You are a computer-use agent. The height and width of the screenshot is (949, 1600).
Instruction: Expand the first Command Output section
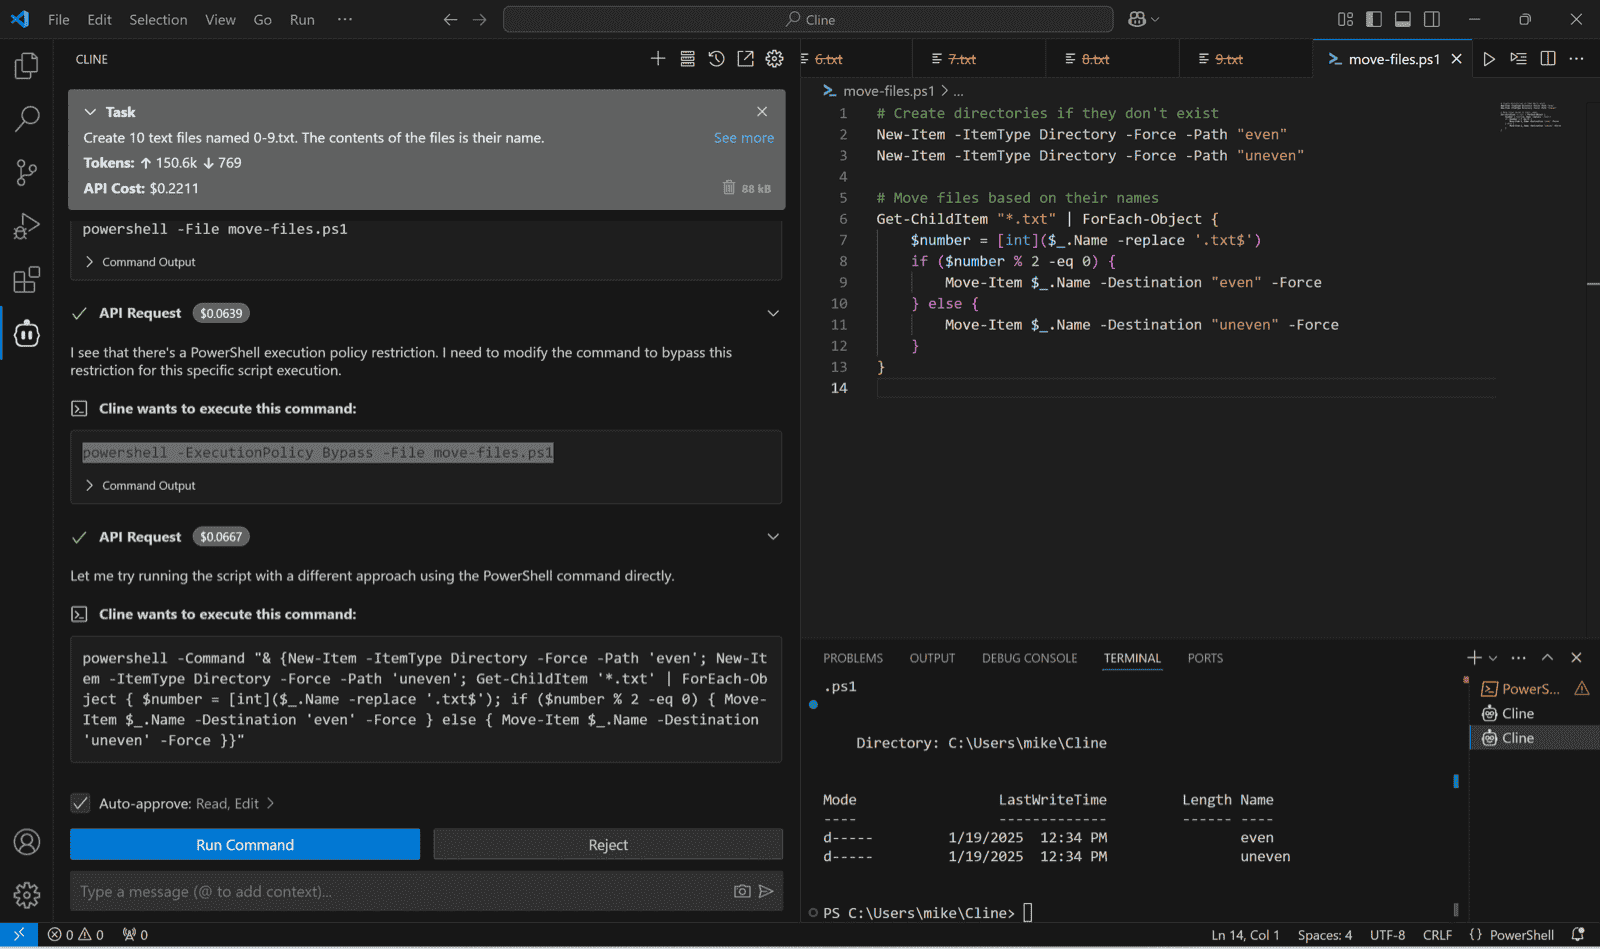point(140,262)
